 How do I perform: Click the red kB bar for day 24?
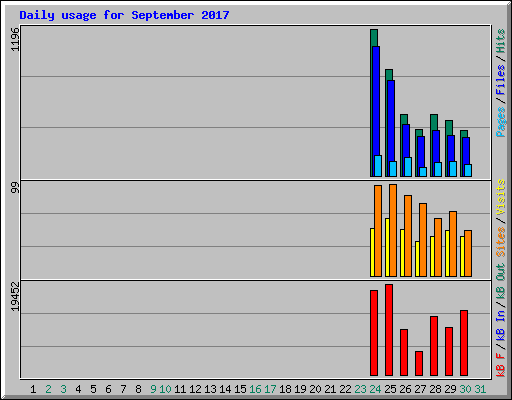(x=374, y=333)
